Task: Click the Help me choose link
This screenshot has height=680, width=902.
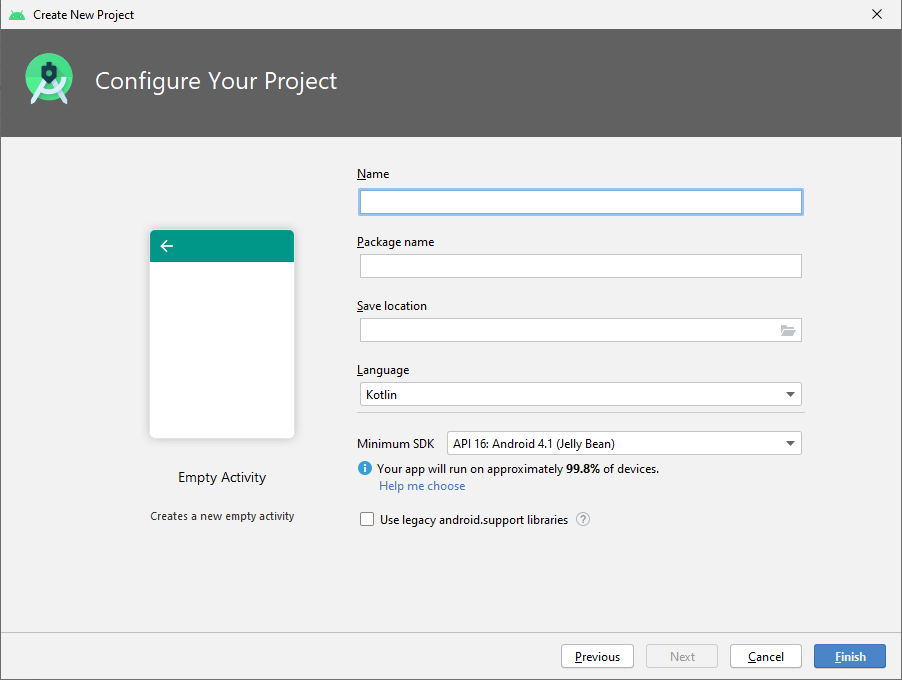Action: (421, 486)
